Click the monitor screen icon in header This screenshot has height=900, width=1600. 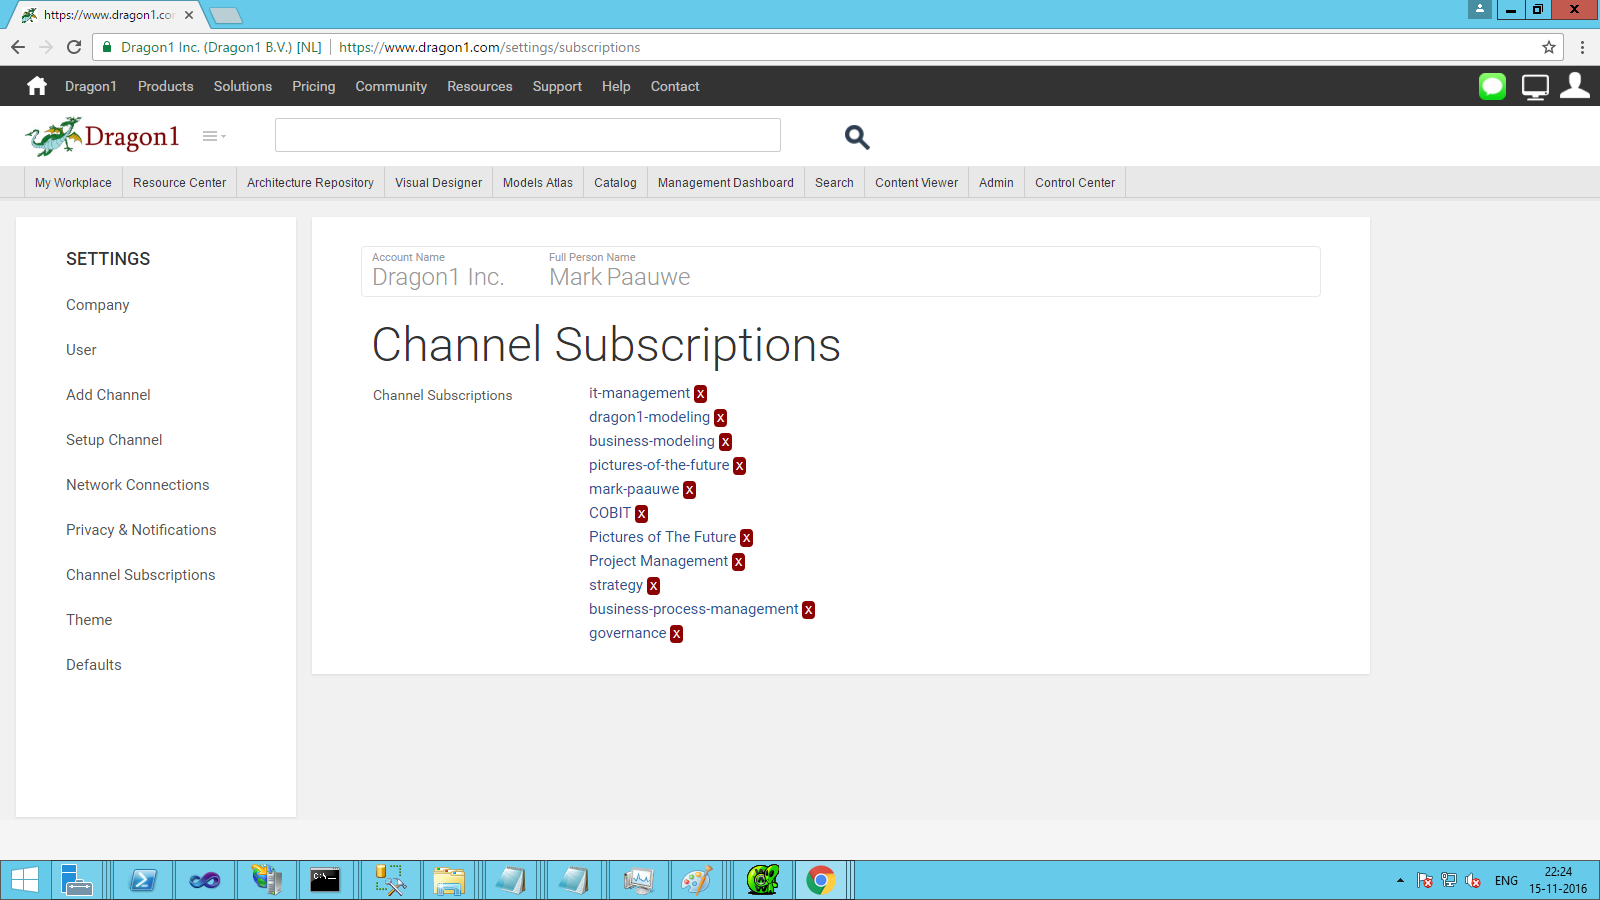tap(1535, 87)
